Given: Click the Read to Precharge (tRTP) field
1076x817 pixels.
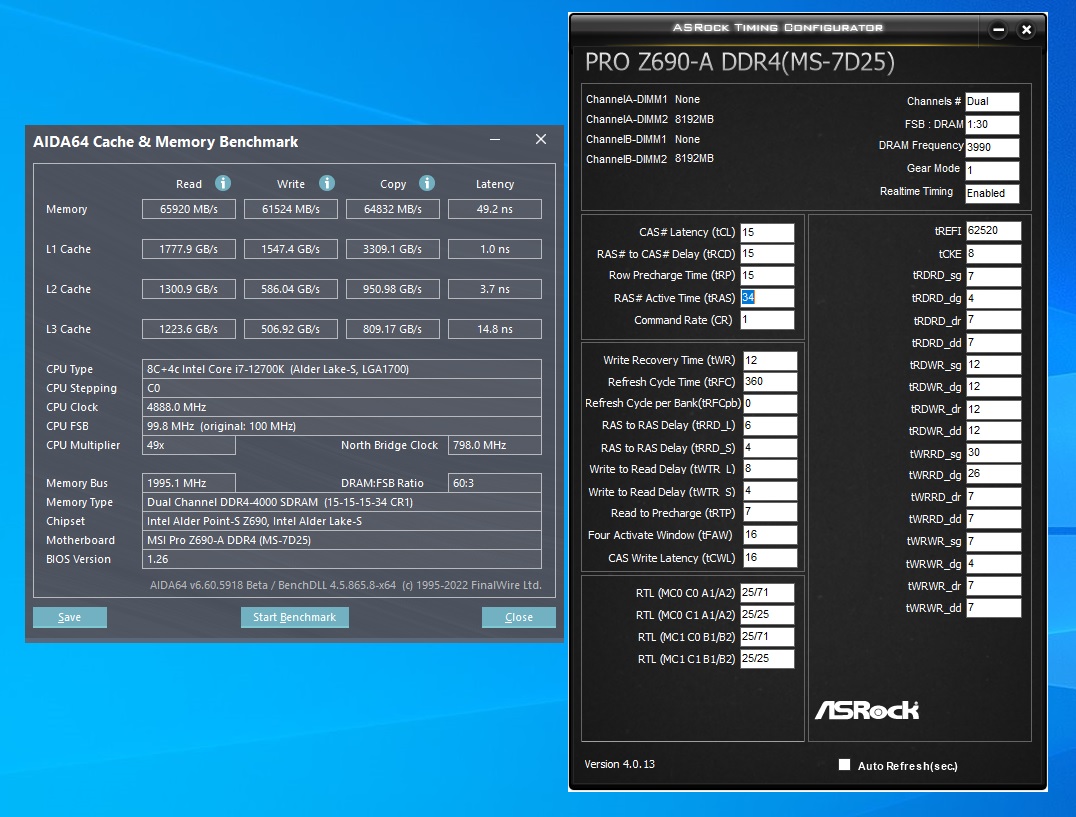Looking at the screenshot, I should (770, 512).
